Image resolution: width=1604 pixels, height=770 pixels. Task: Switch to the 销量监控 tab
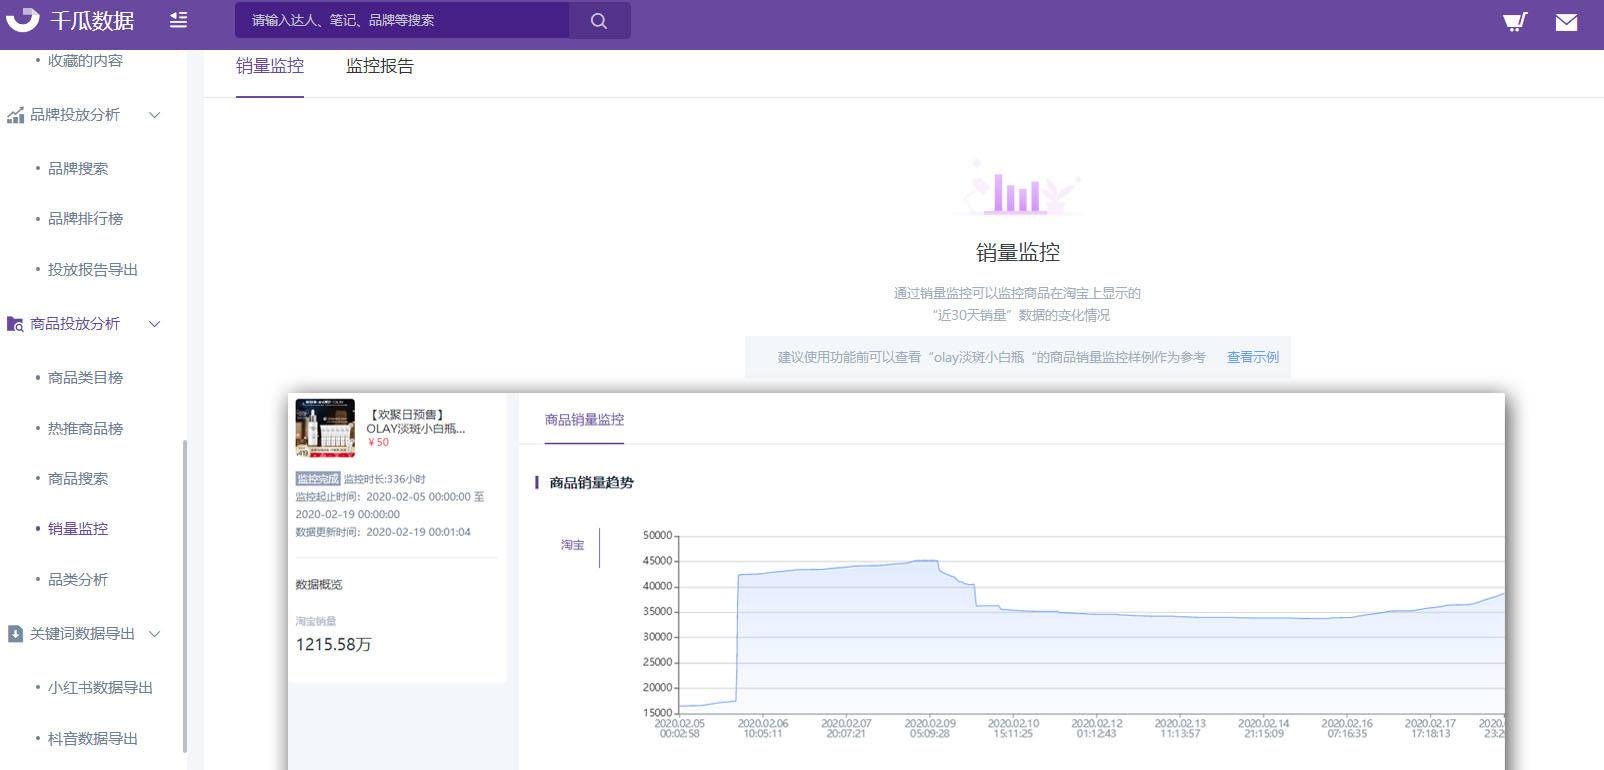[270, 66]
